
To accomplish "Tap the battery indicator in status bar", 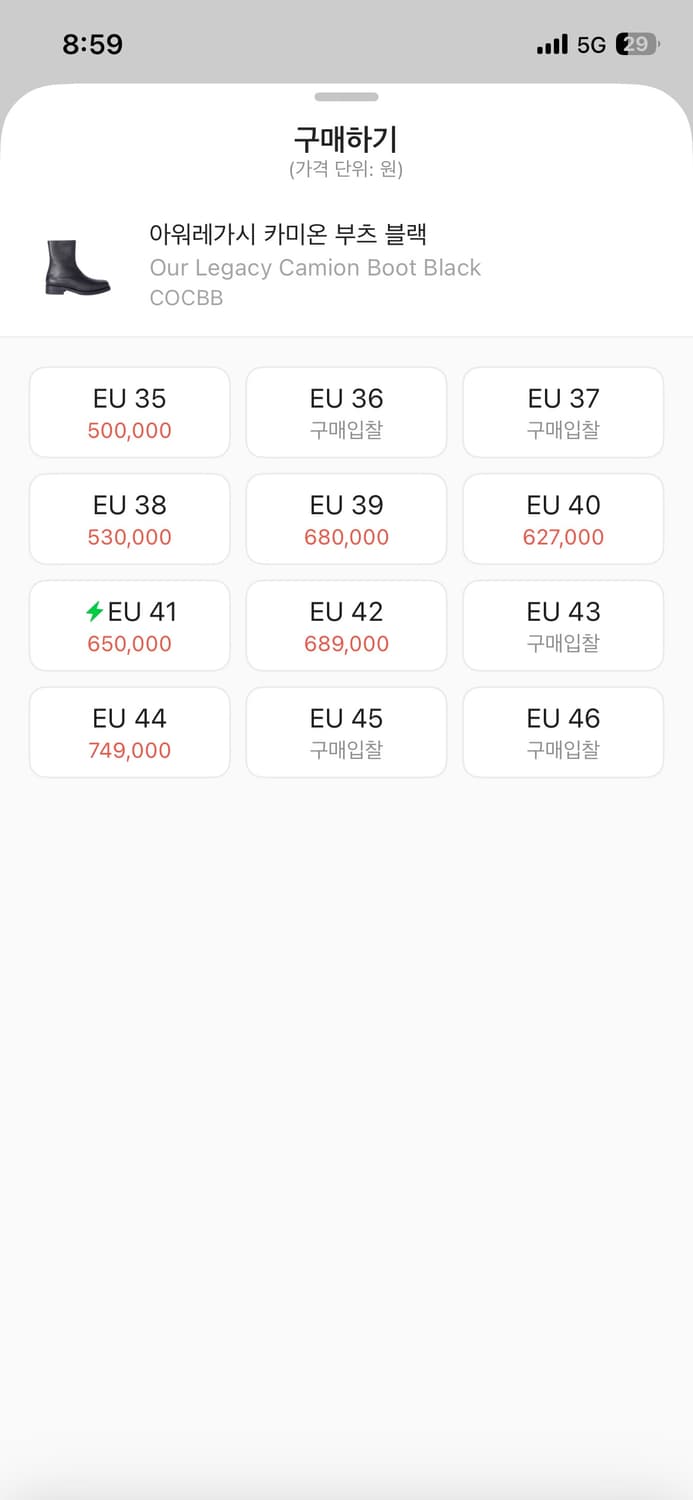I will (x=637, y=44).
